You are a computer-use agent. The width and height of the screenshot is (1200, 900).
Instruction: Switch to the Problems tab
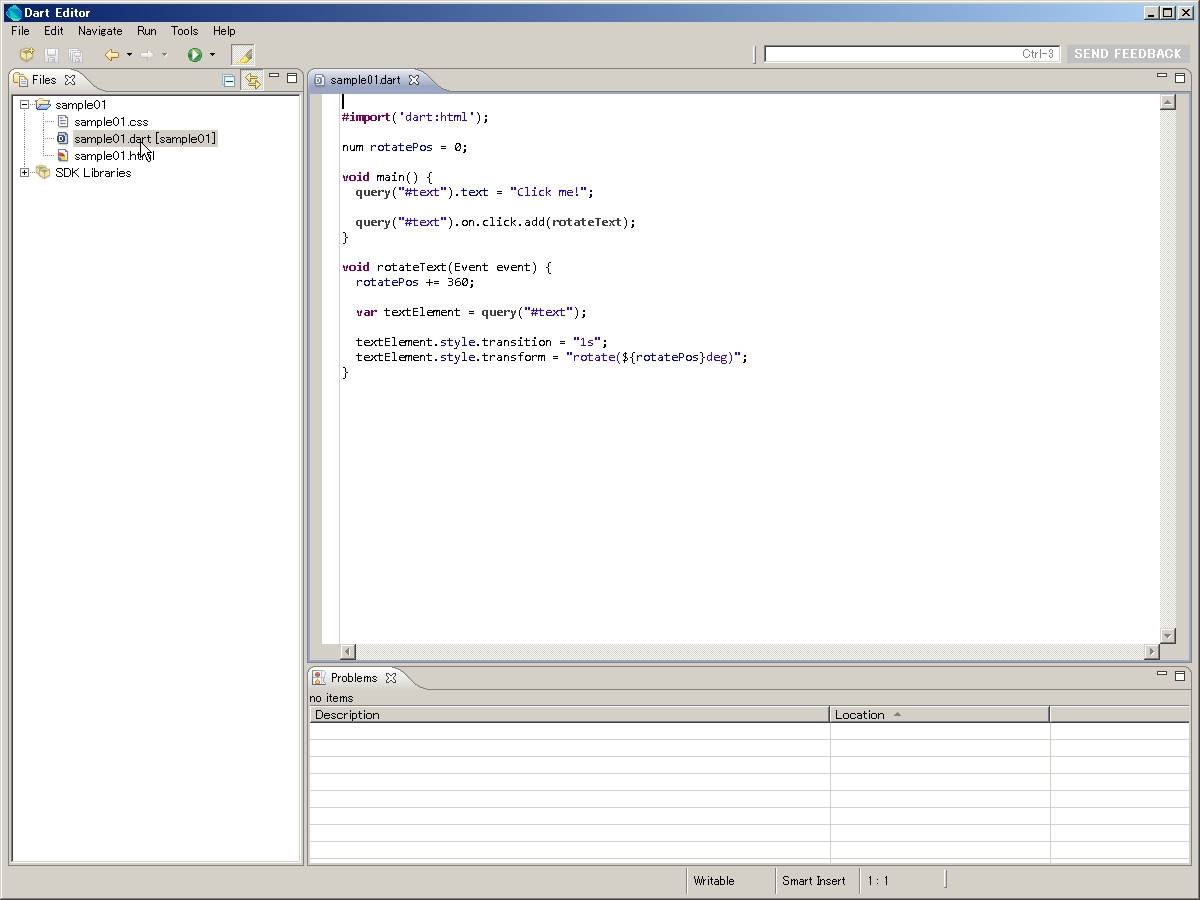354,678
